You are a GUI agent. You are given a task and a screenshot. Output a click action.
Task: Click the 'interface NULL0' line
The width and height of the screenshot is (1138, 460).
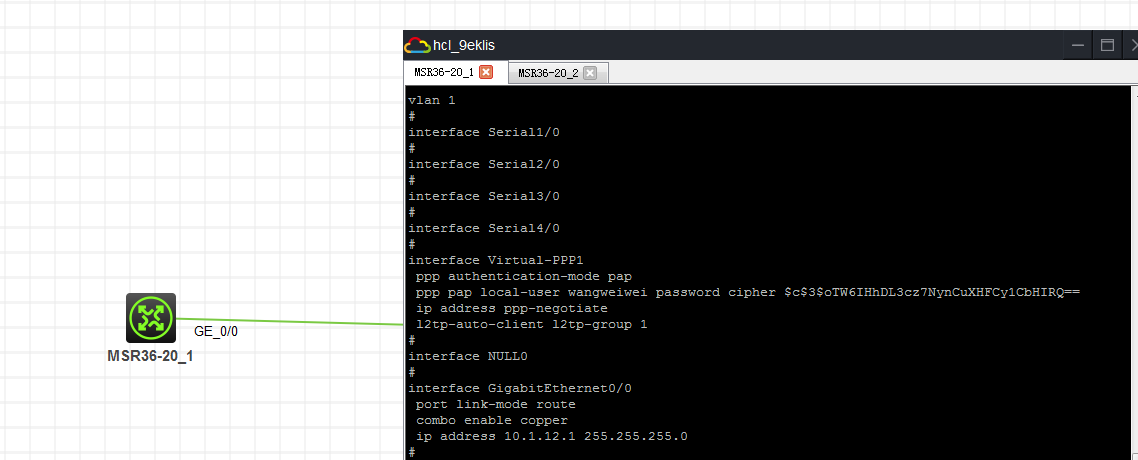468,356
